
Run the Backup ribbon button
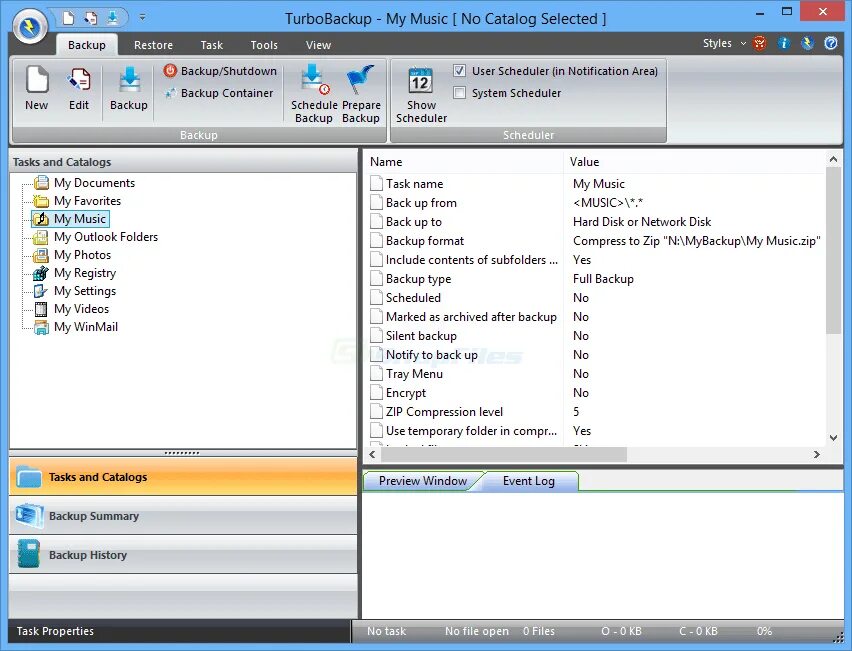129,89
